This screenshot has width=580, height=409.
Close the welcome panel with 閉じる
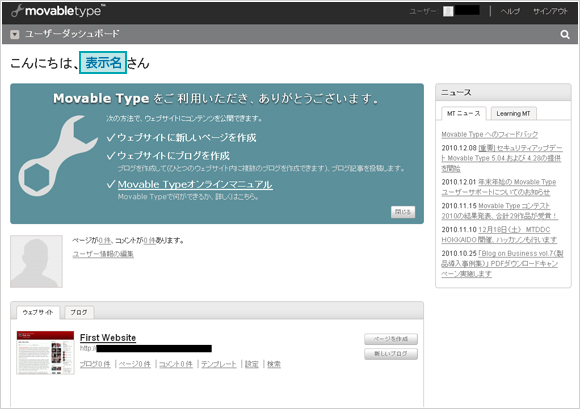pos(403,212)
